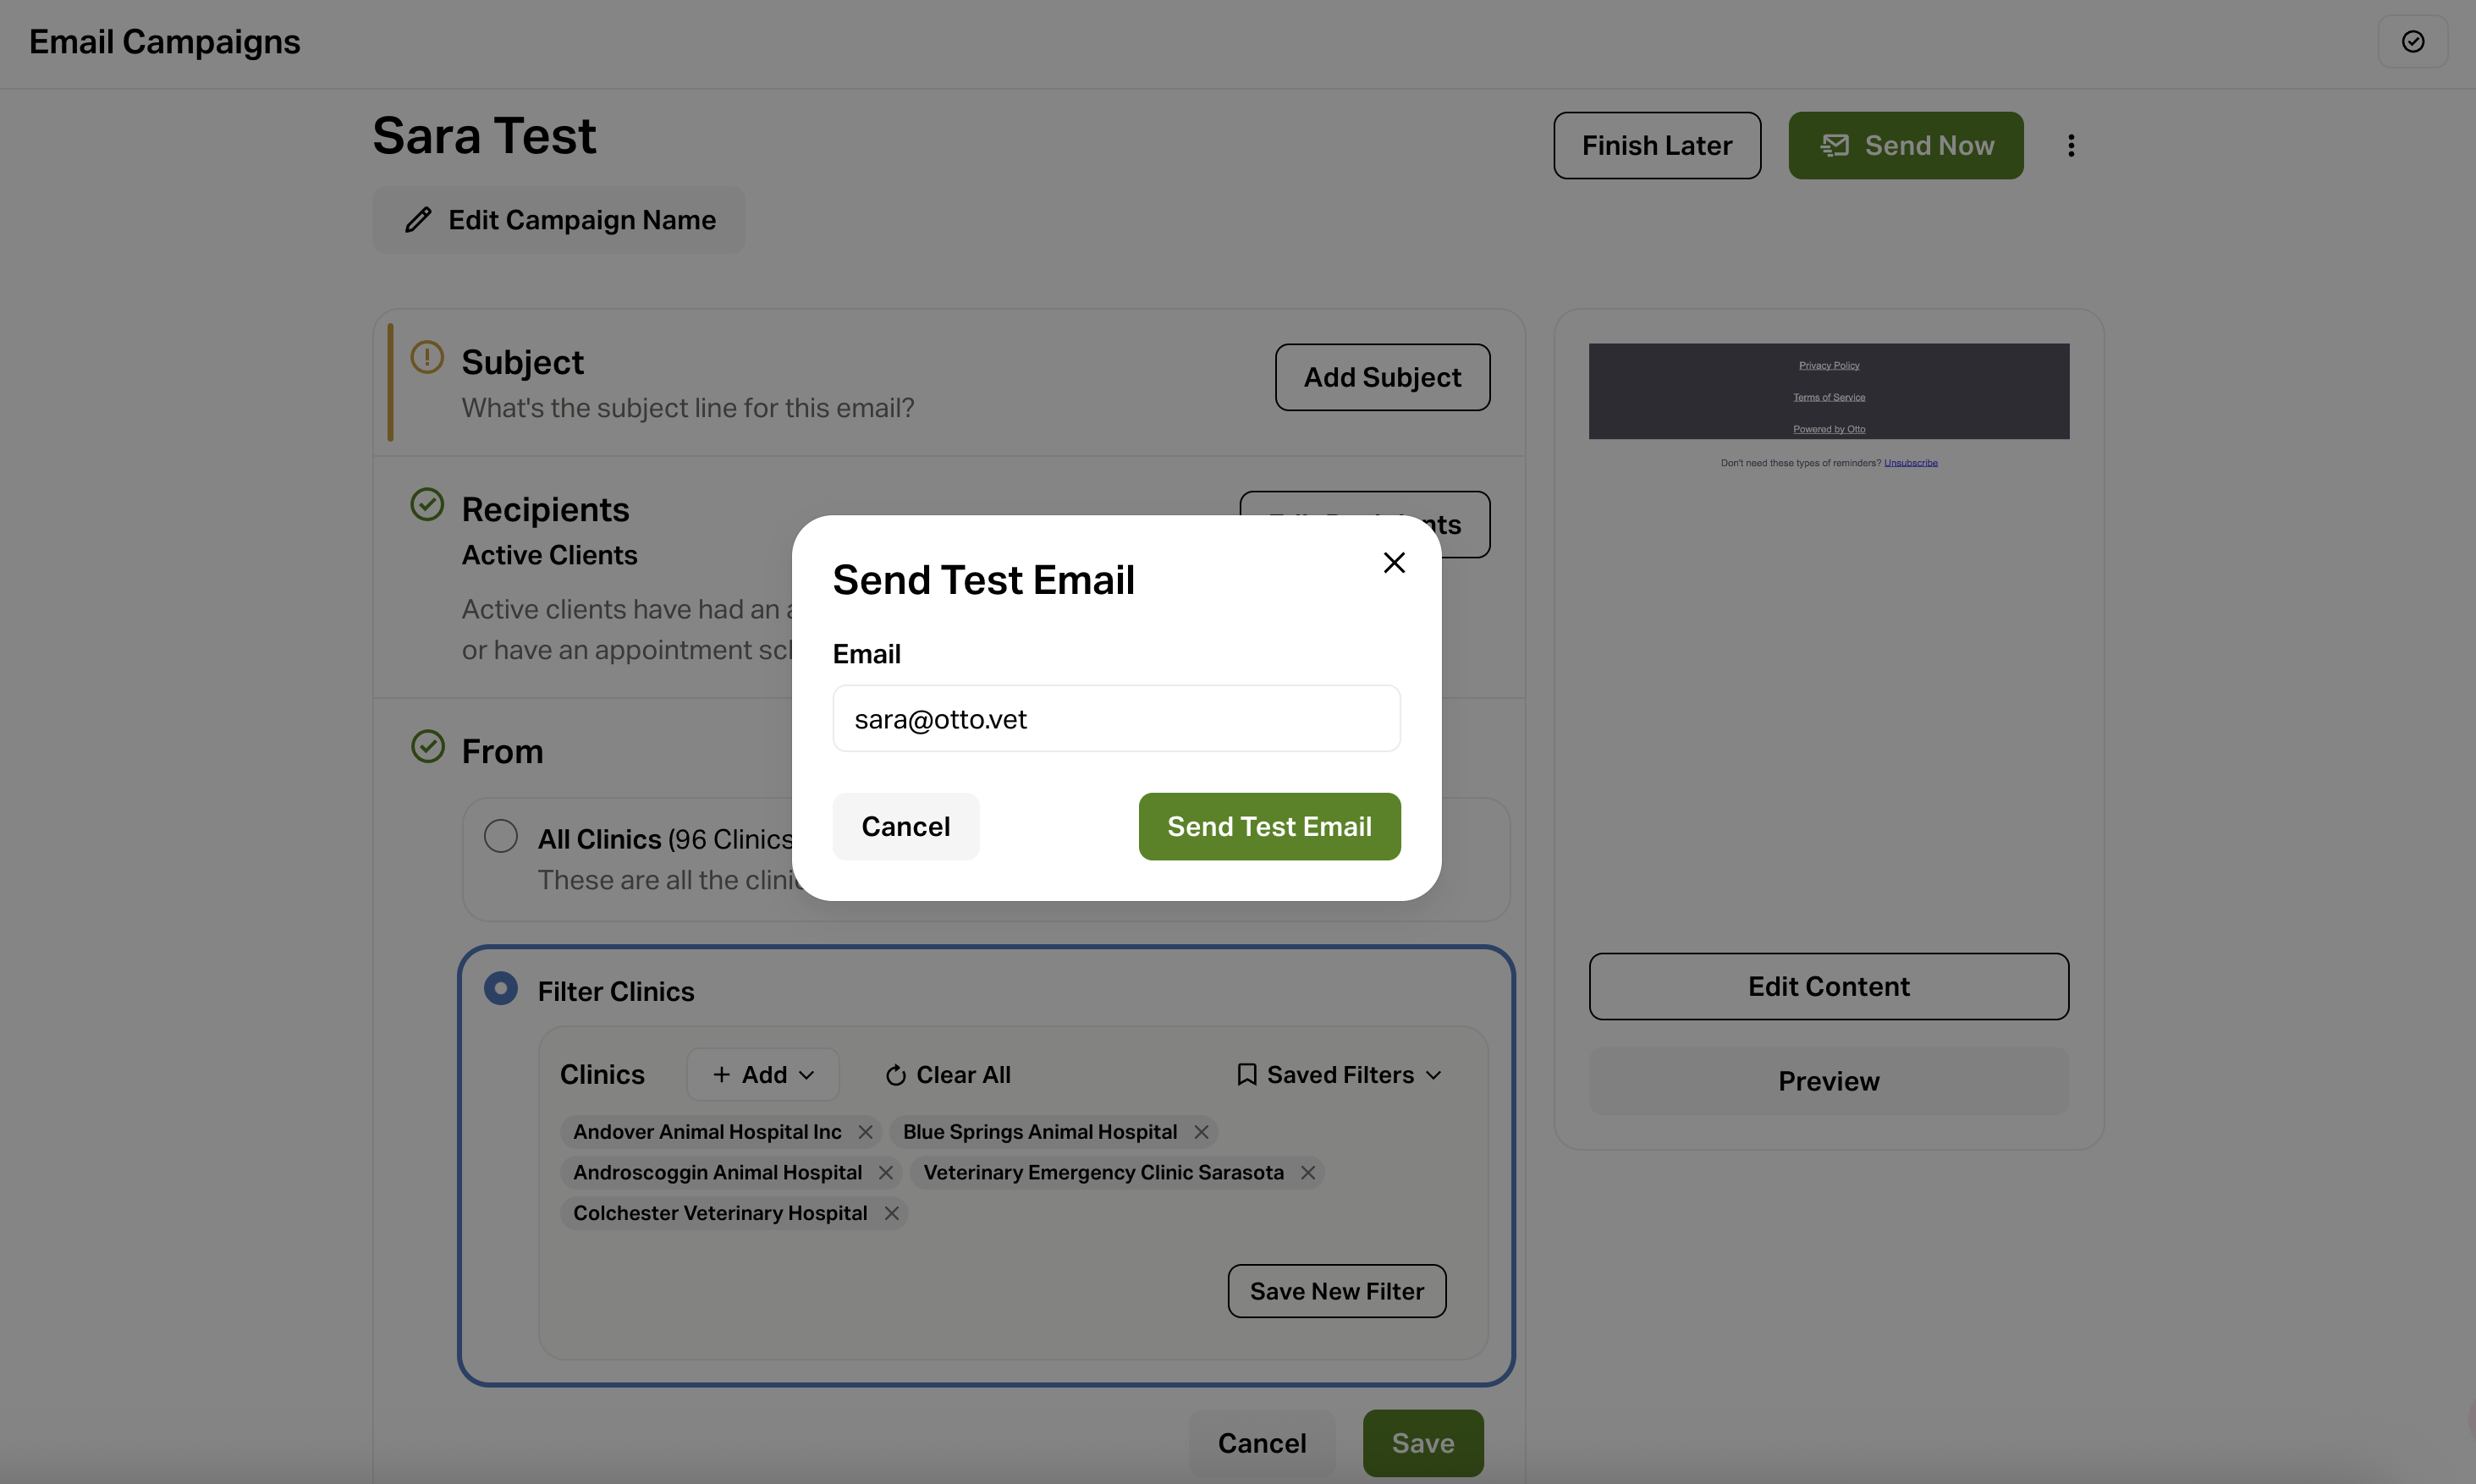Remove Androscoggin Animal Hospital chip

tap(886, 1173)
